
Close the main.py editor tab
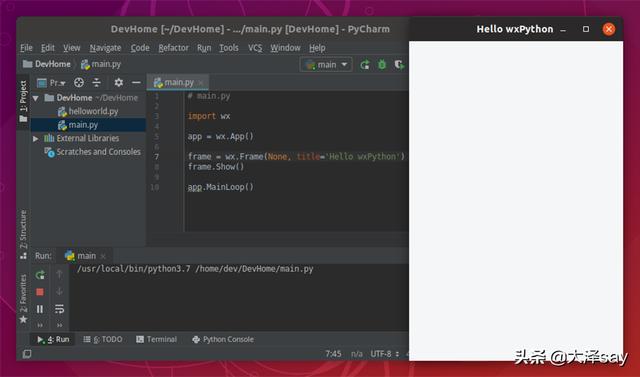[x=200, y=83]
